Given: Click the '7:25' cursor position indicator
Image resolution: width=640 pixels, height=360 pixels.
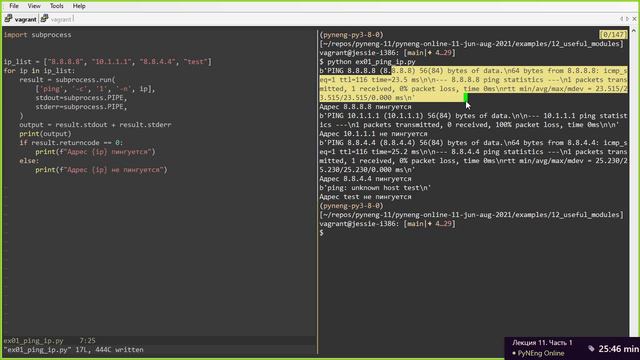Looking at the screenshot, I should click(87, 340).
